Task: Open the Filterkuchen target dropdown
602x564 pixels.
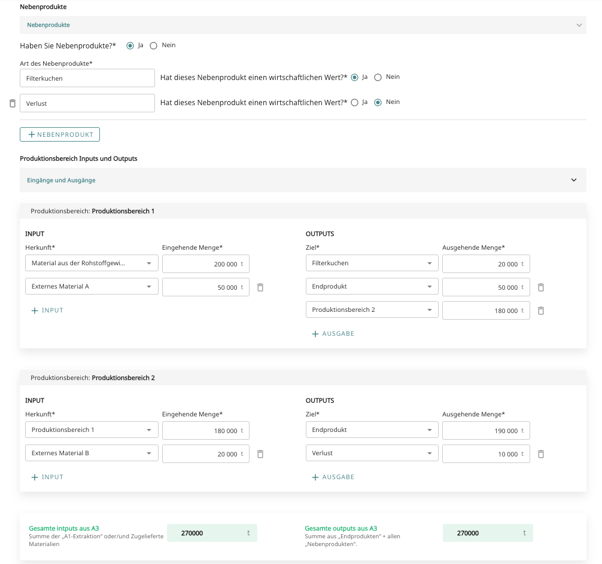Action: click(372, 263)
